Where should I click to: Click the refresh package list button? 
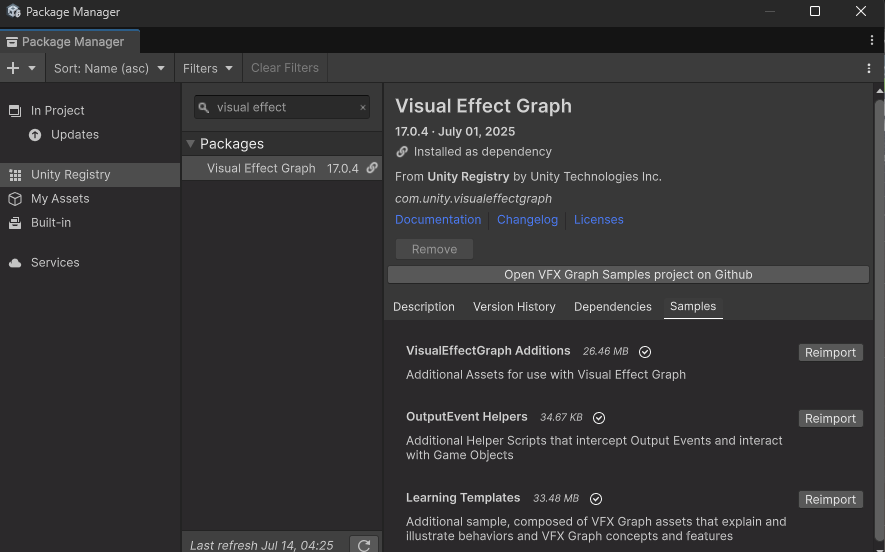[x=364, y=545]
